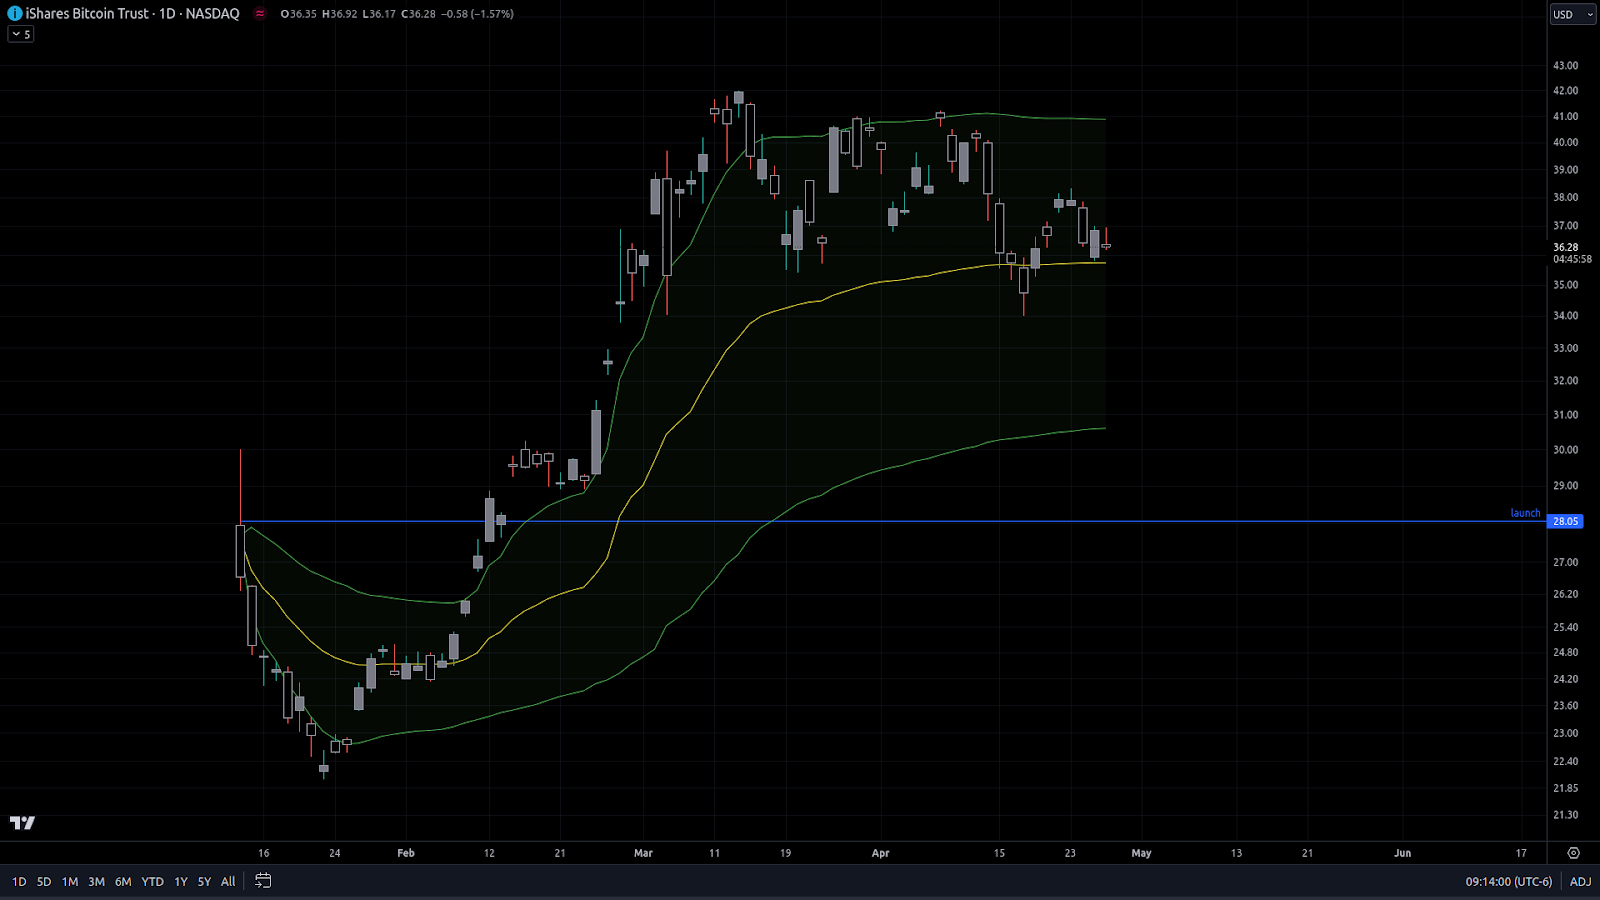
Task: Select the 5Y time range
Action: pyautogui.click(x=204, y=881)
